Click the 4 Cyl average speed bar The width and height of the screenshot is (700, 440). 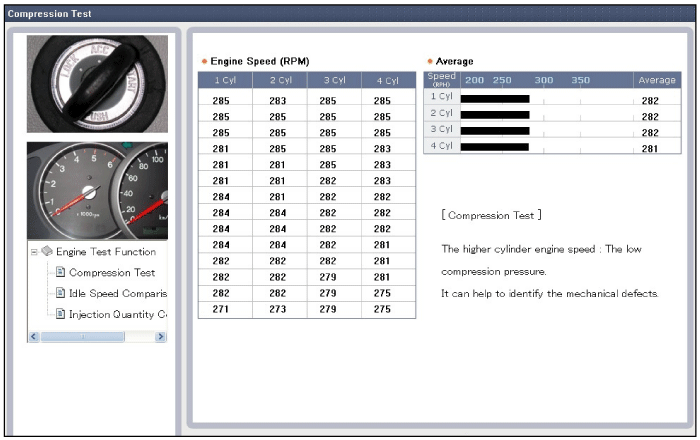point(495,147)
